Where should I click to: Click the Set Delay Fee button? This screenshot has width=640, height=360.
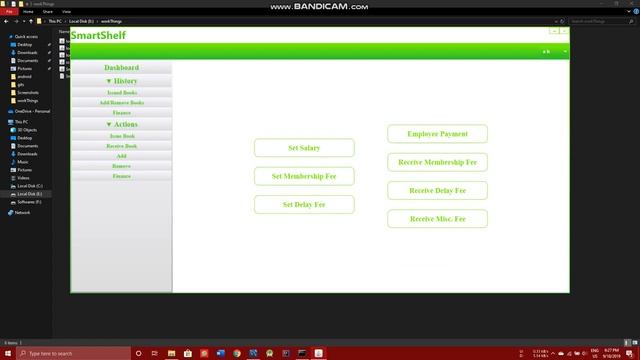point(304,204)
